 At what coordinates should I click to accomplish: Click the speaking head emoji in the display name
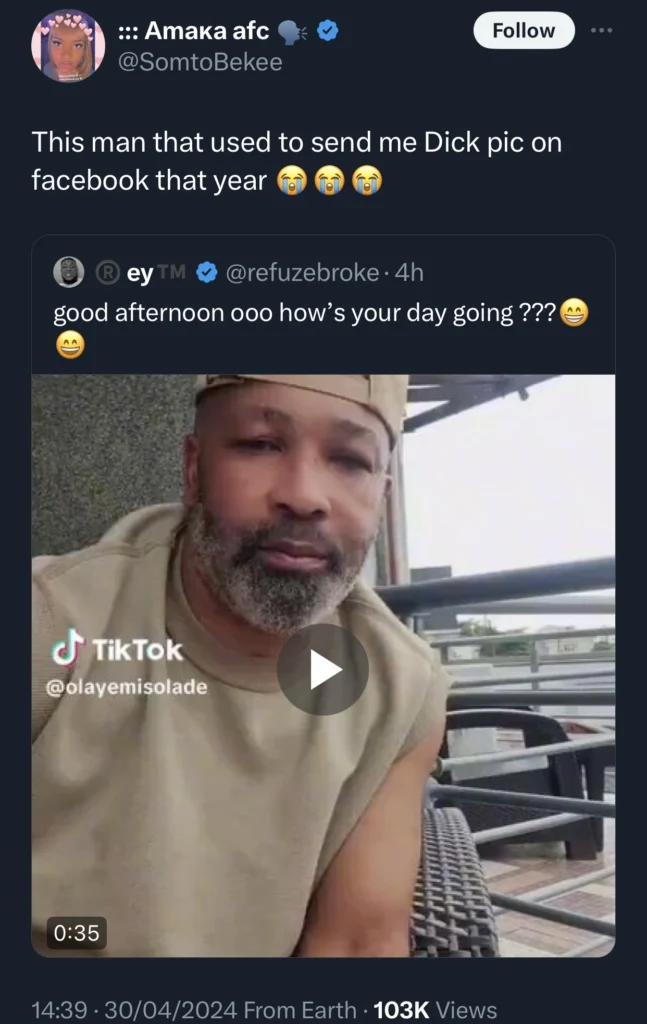pyautogui.click(x=290, y=29)
